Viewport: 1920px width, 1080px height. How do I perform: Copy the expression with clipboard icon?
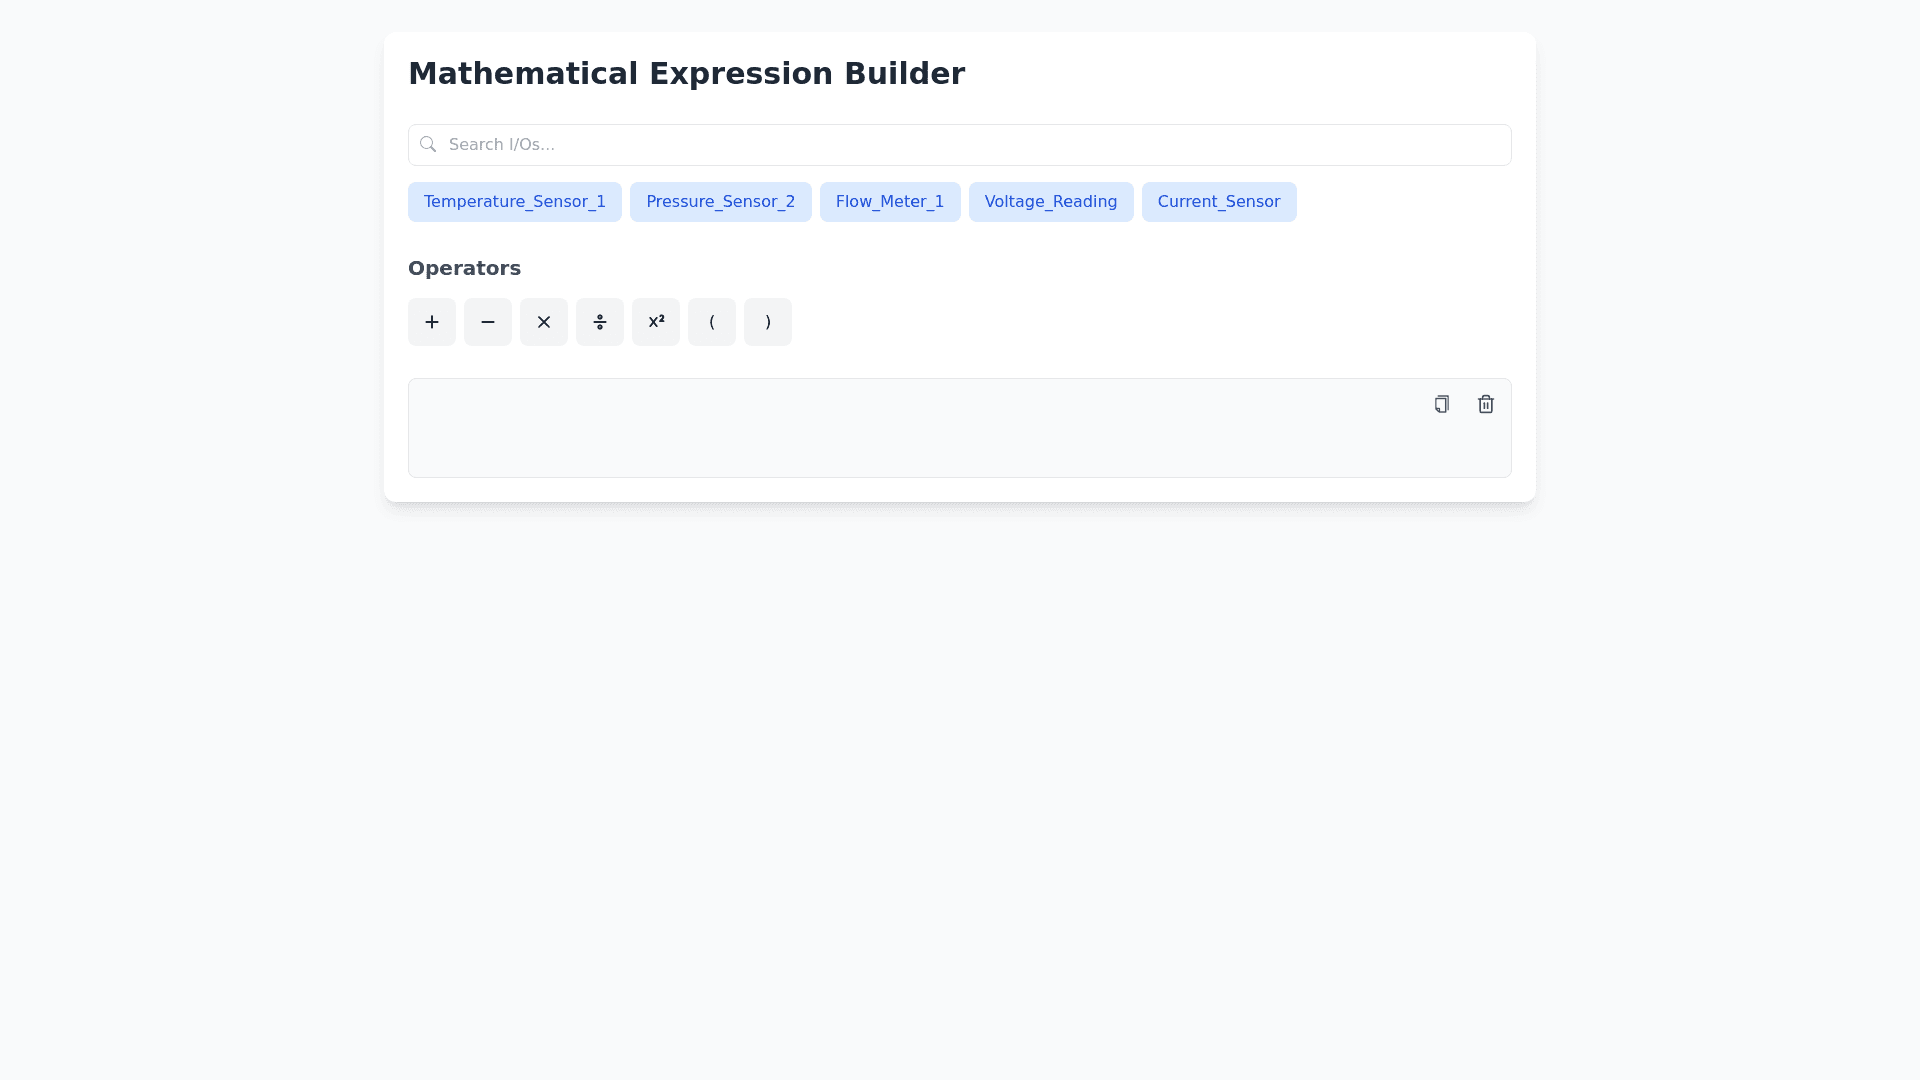tap(1441, 404)
